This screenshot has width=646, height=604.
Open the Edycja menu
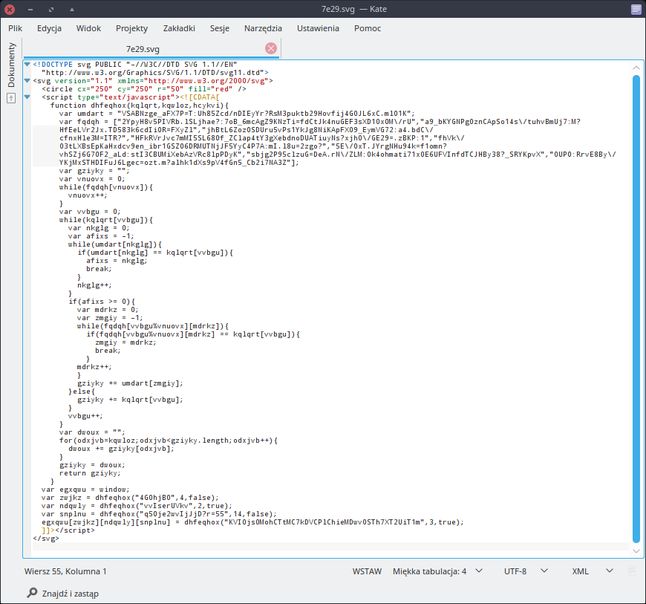49,28
